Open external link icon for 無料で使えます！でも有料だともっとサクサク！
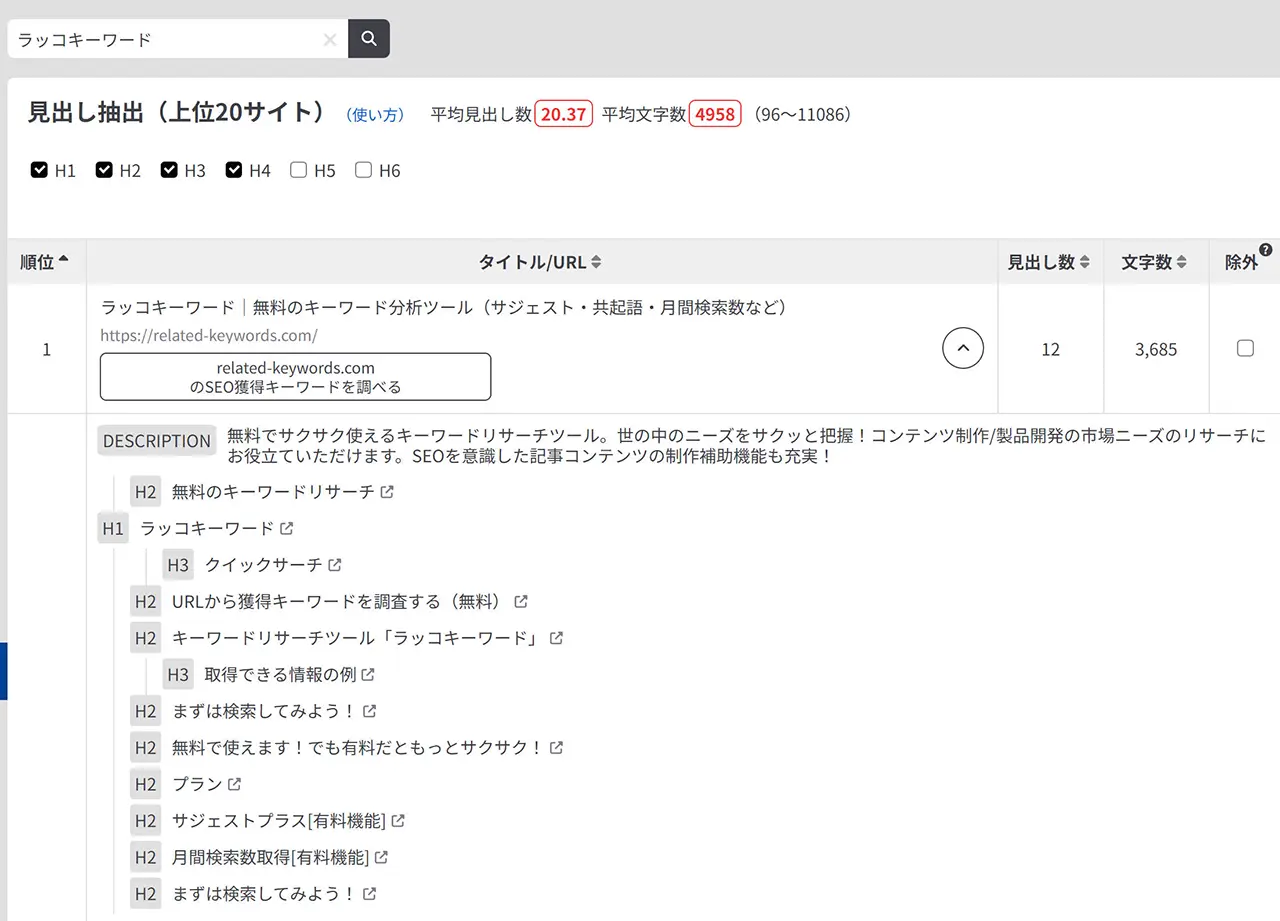This screenshot has height=921, width=1280. click(557, 748)
